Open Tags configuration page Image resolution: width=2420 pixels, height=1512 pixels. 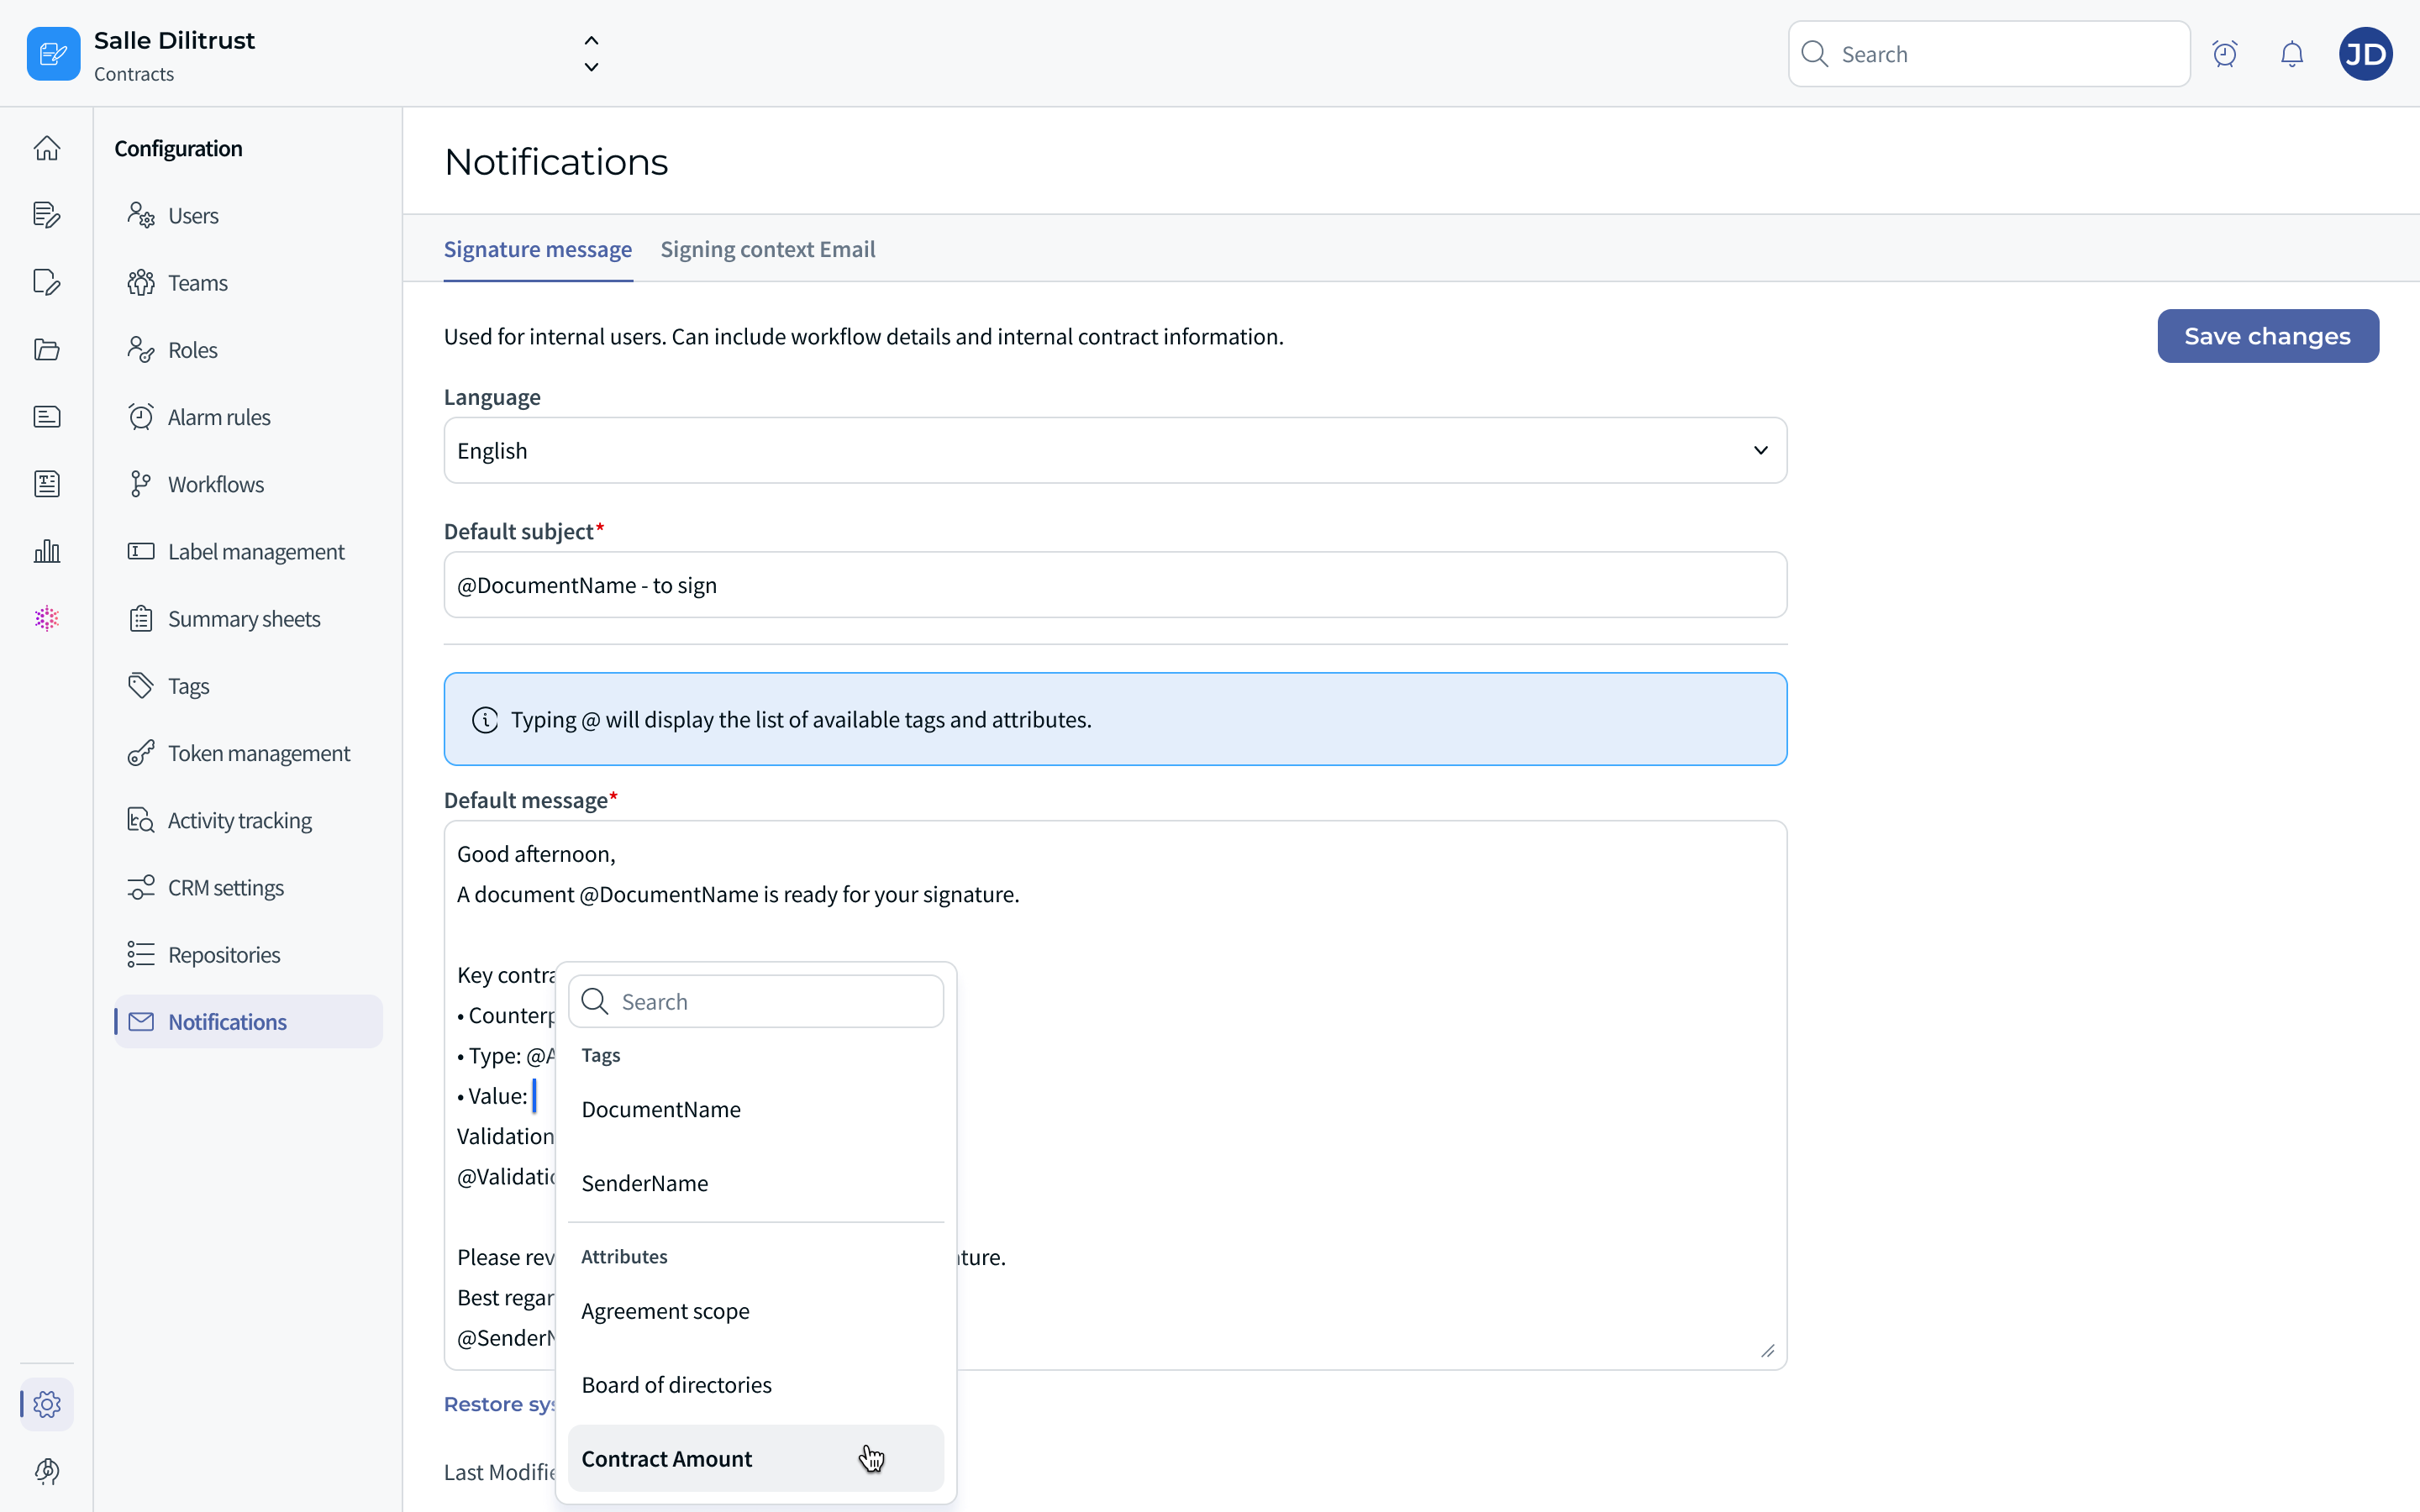click(248, 685)
